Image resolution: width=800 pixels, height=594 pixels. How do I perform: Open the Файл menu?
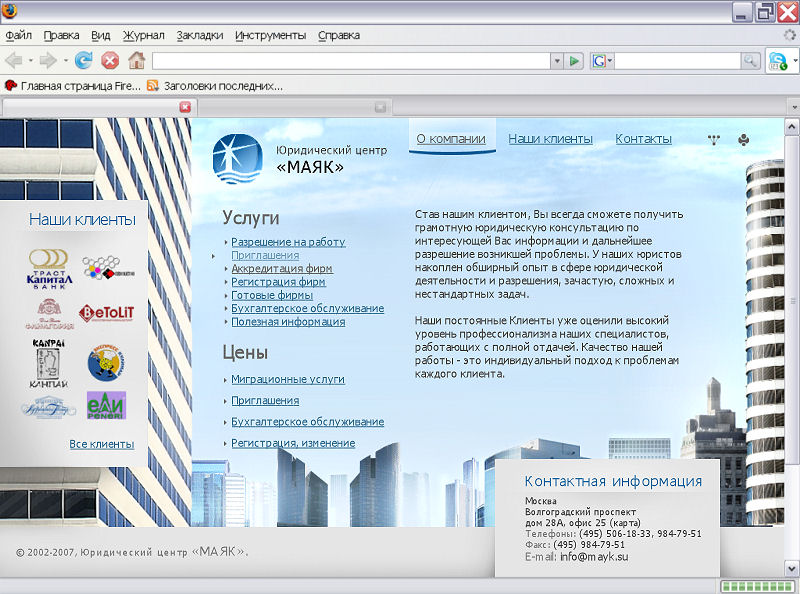coord(18,35)
